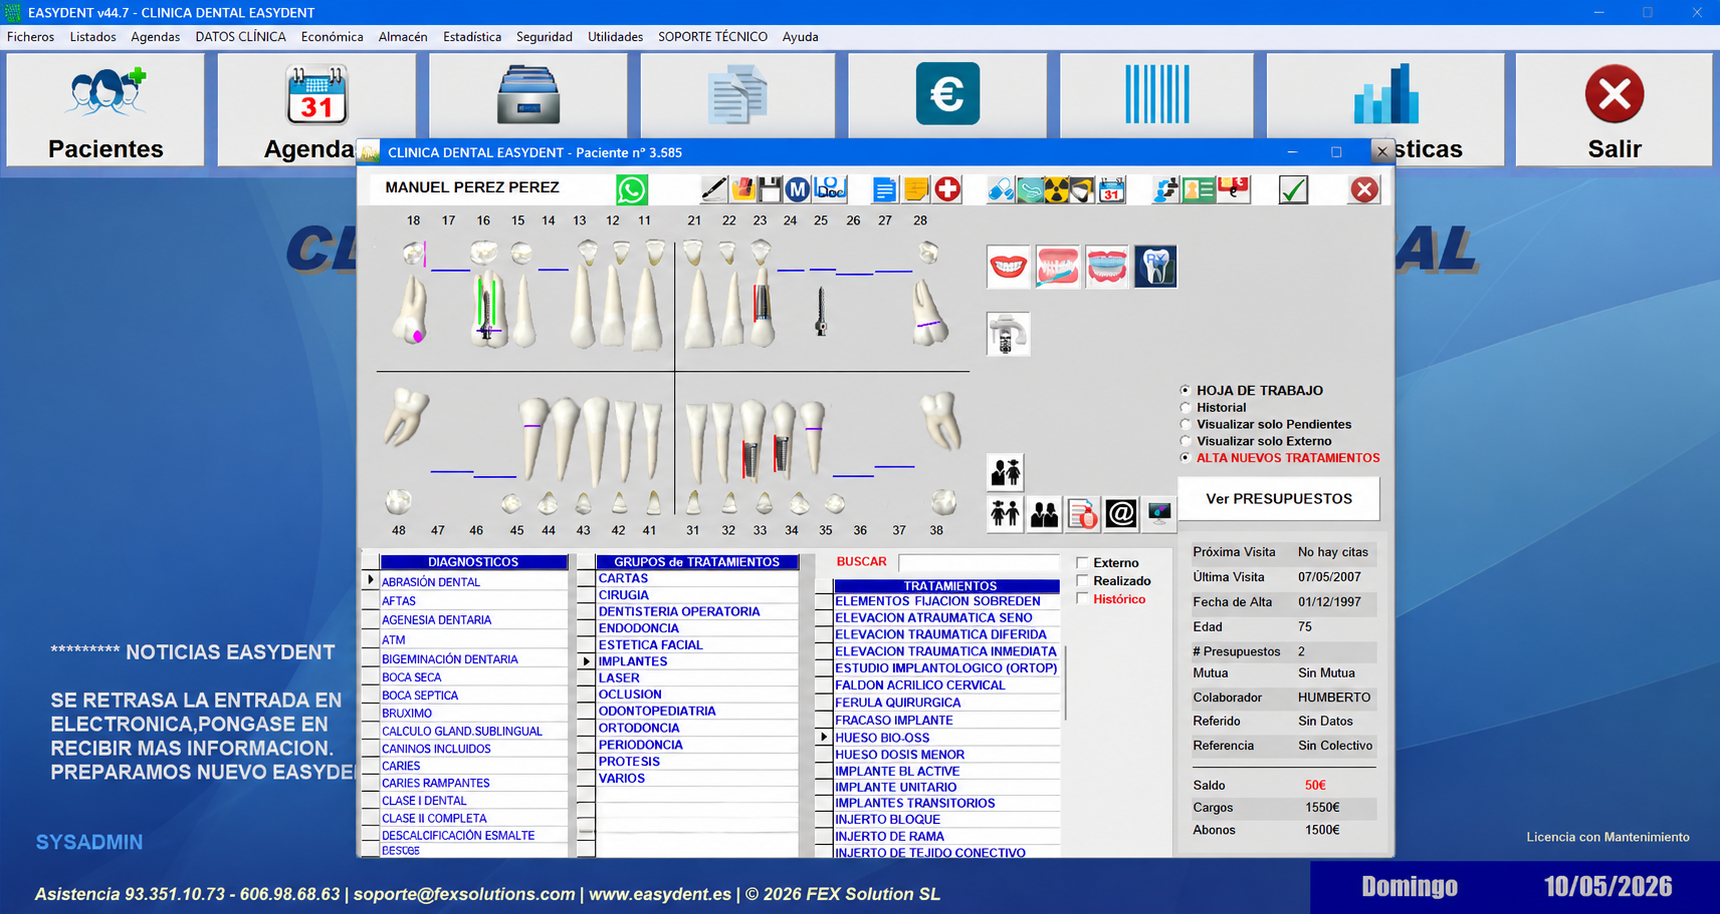Click the euro billing main button

click(x=947, y=96)
